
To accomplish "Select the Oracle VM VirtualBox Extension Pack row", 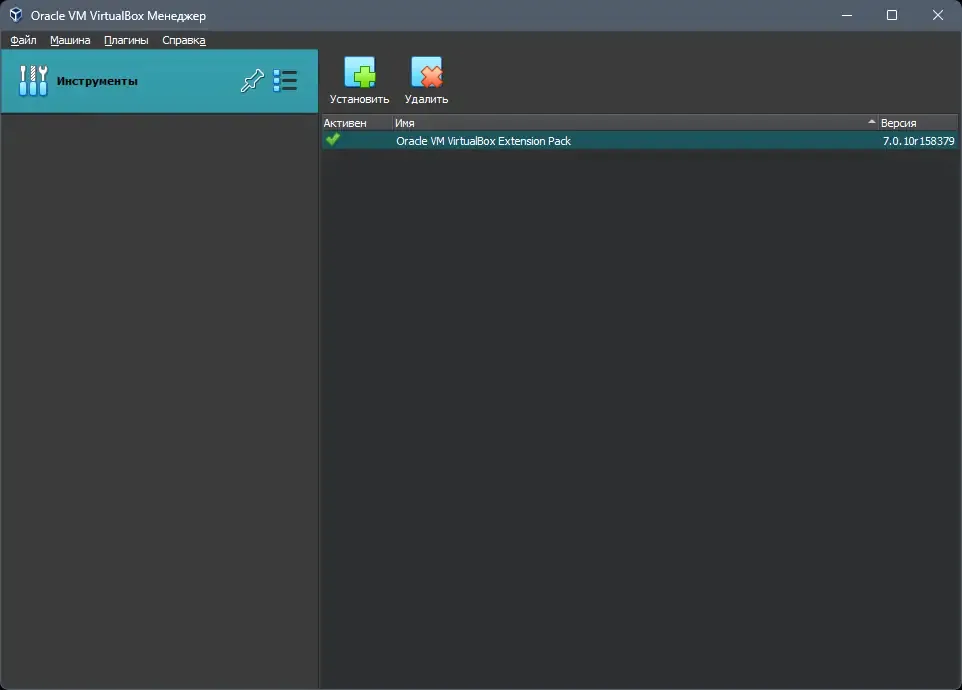I will point(640,140).
